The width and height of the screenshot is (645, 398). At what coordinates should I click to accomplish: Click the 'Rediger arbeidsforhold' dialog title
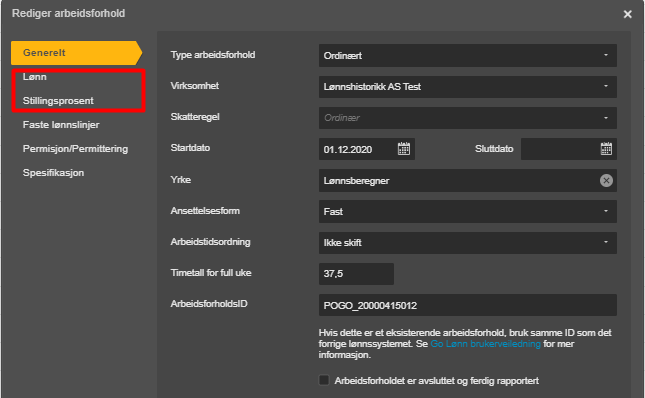[68, 13]
